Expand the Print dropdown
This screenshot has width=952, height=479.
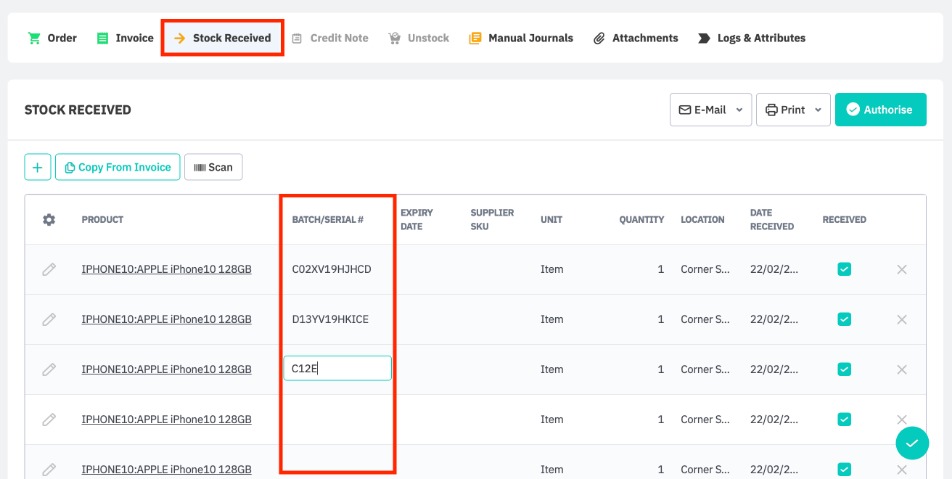tap(793, 110)
